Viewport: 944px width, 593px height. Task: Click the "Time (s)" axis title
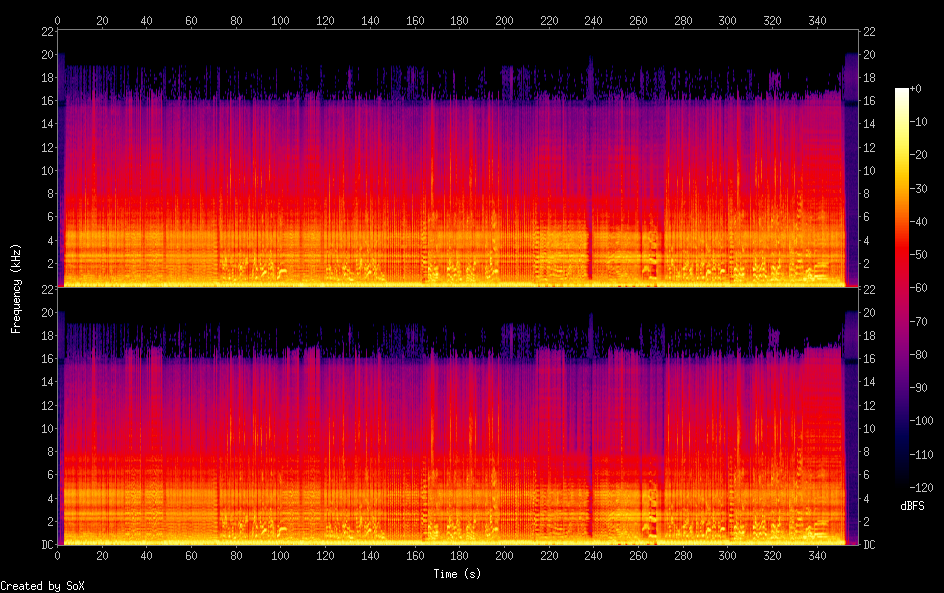[x=457, y=574]
